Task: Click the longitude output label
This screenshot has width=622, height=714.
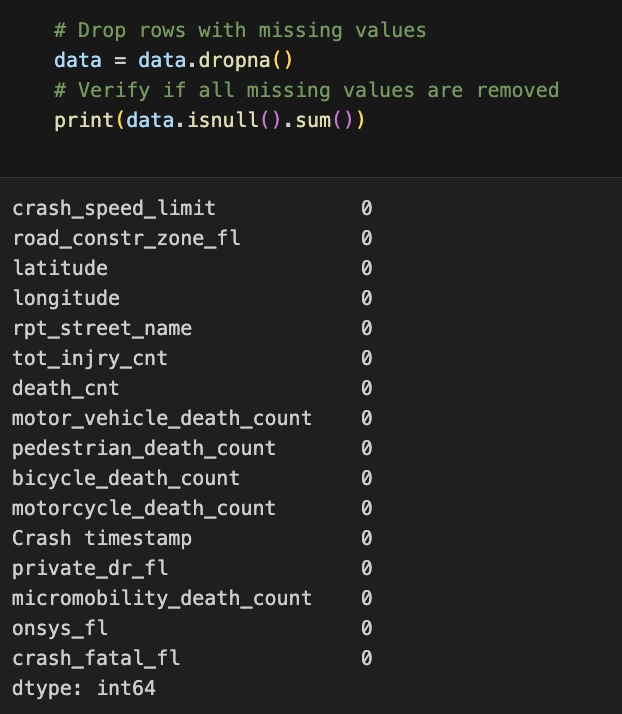Action: point(66,298)
